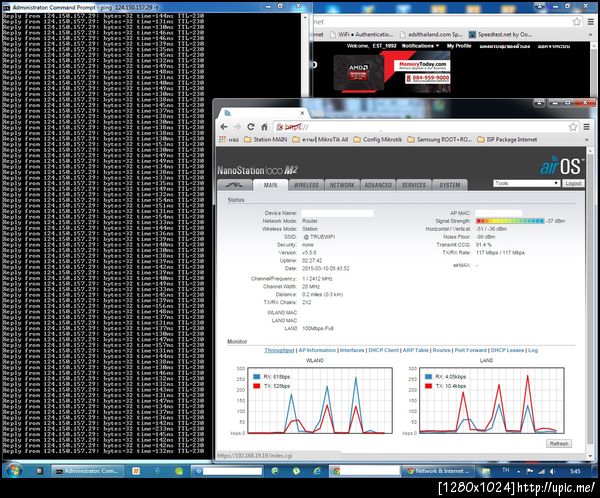Click the WLAN0 throughput graph
600x498 pixels.
click(x=320, y=400)
